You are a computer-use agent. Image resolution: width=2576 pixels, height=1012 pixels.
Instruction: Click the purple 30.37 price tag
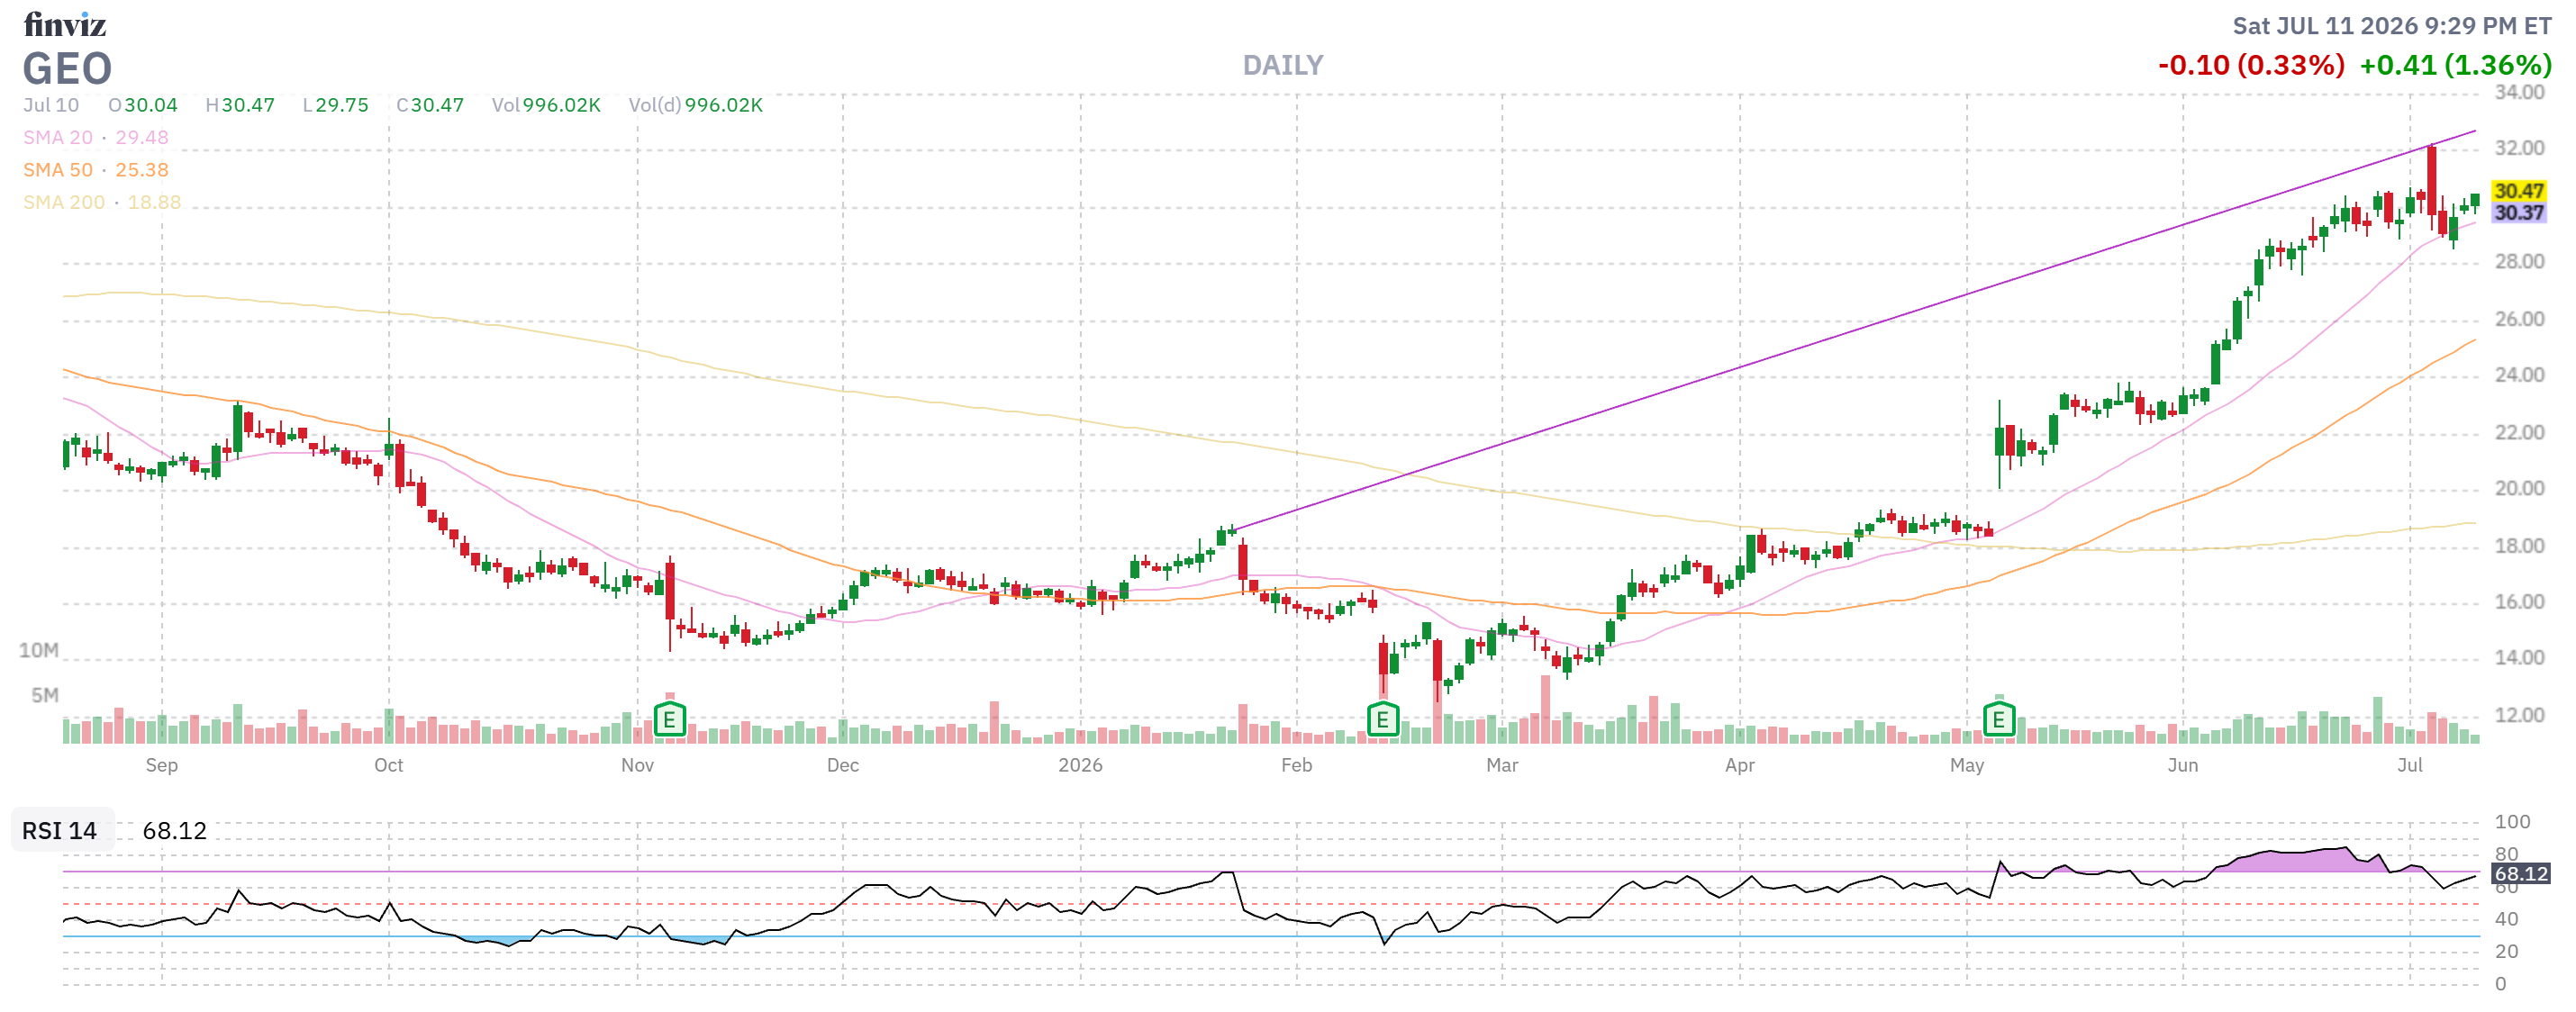tap(2518, 212)
